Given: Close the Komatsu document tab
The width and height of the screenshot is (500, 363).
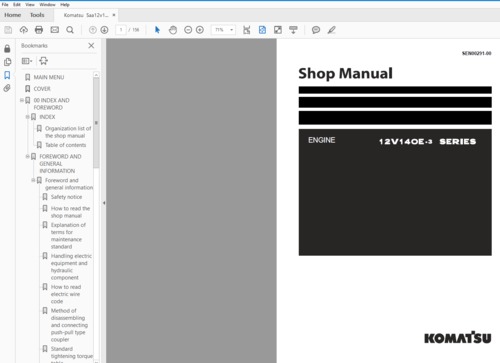Looking at the screenshot, I should click(x=114, y=15).
